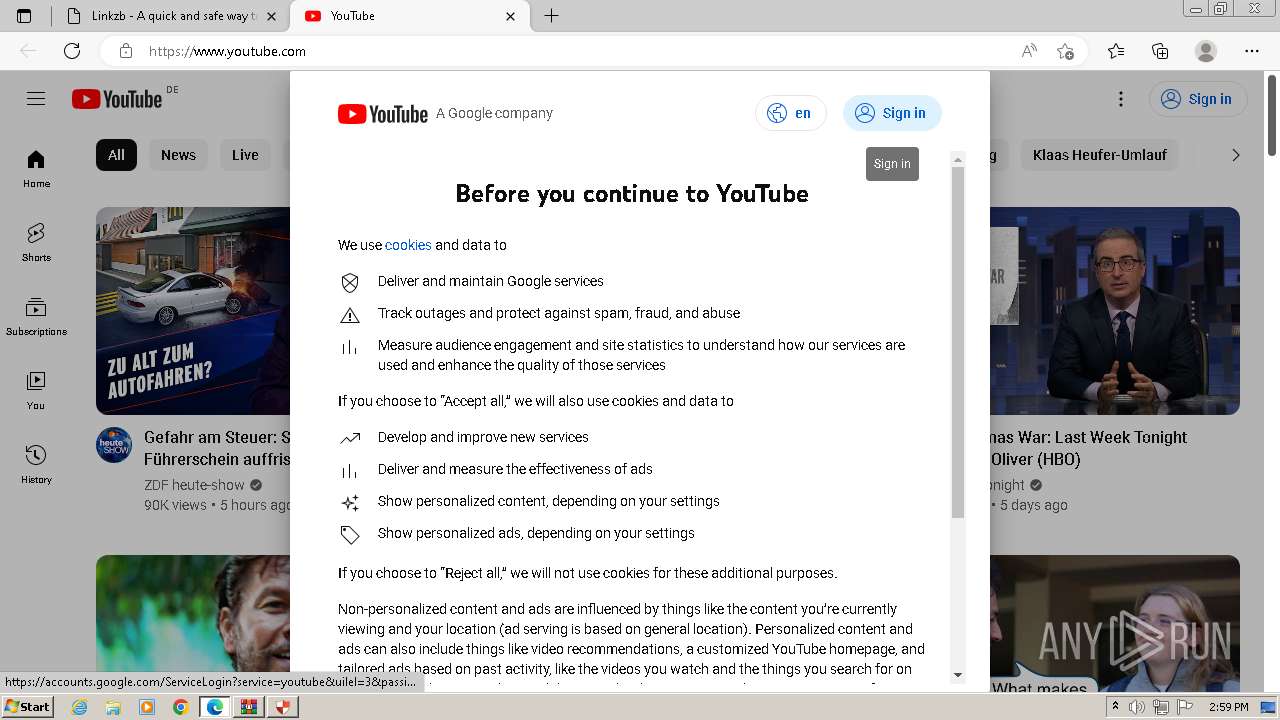Go to YouTube Home in sidebar
Screen dimensions: 1280x720
36,169
